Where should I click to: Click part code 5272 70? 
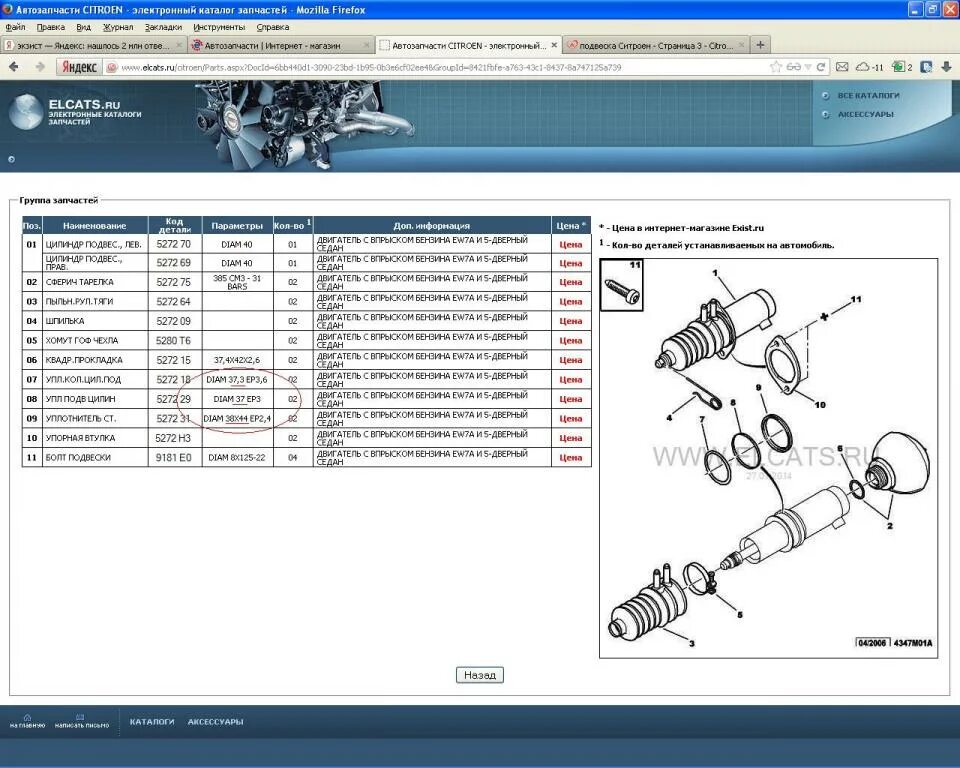[173, 244]
